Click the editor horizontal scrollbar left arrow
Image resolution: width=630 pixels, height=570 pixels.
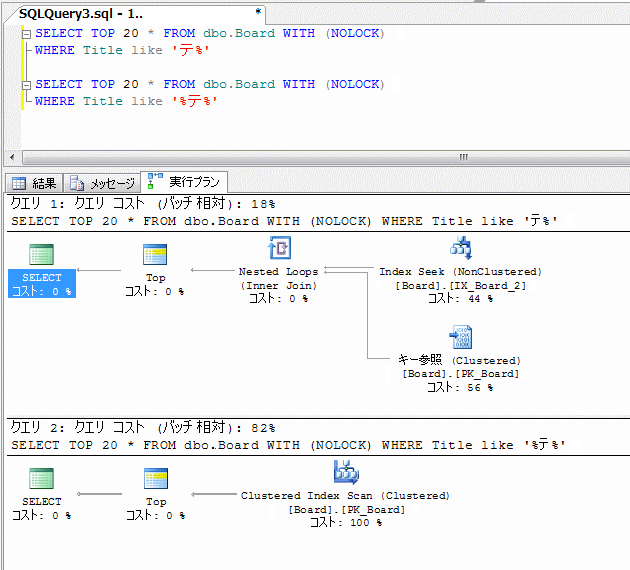pyautogui.click(x=12, y=157)
